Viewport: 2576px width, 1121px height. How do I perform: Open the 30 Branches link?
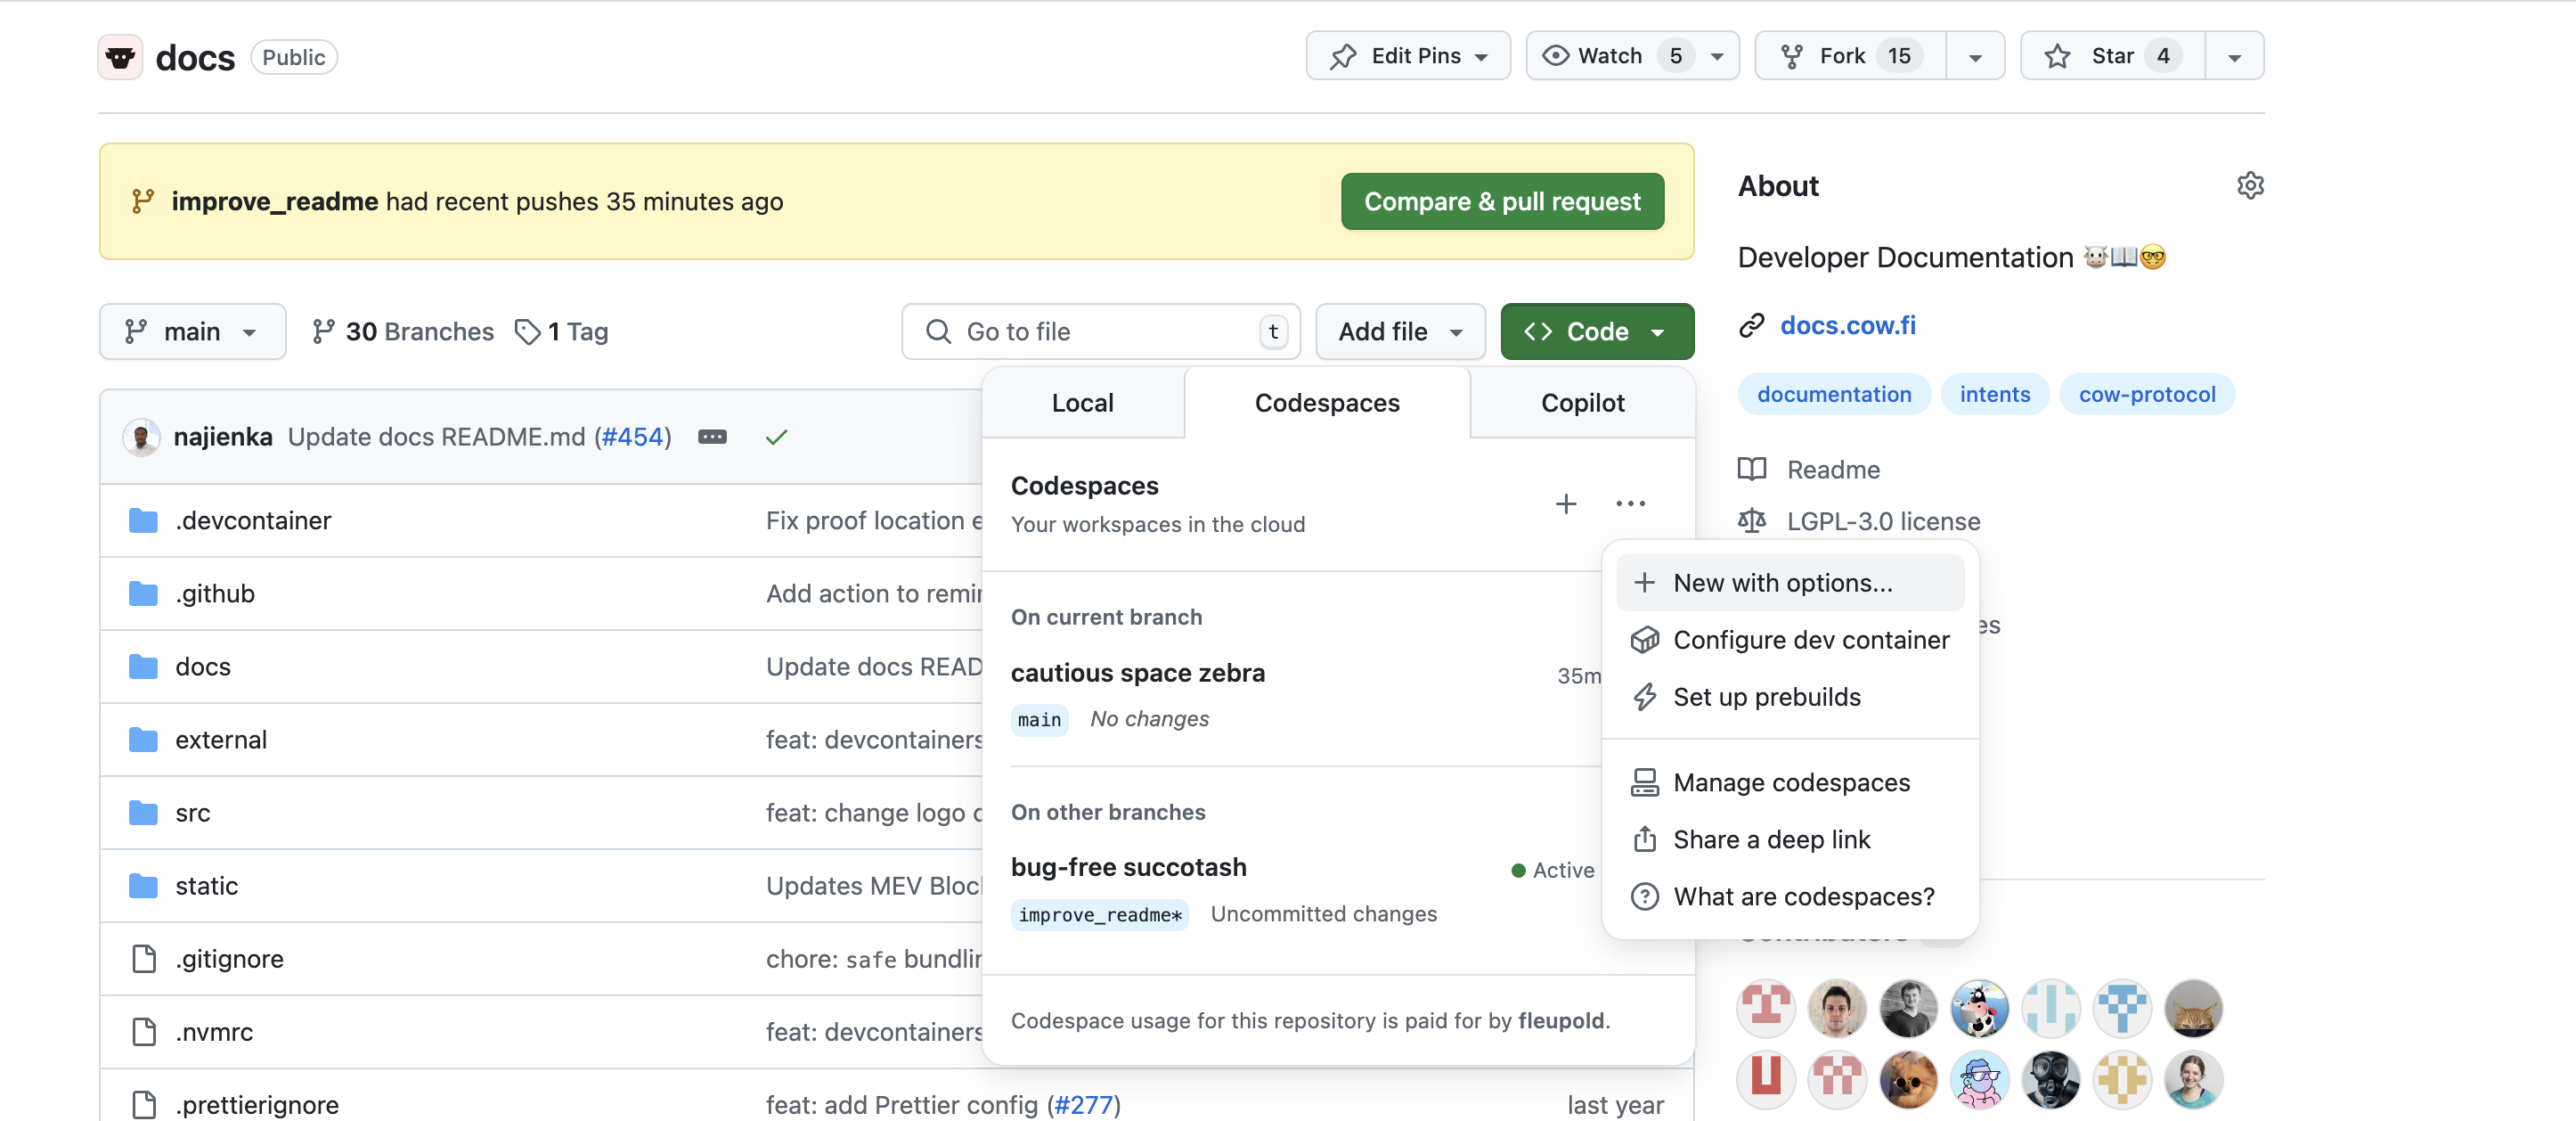tap(403, 332)
